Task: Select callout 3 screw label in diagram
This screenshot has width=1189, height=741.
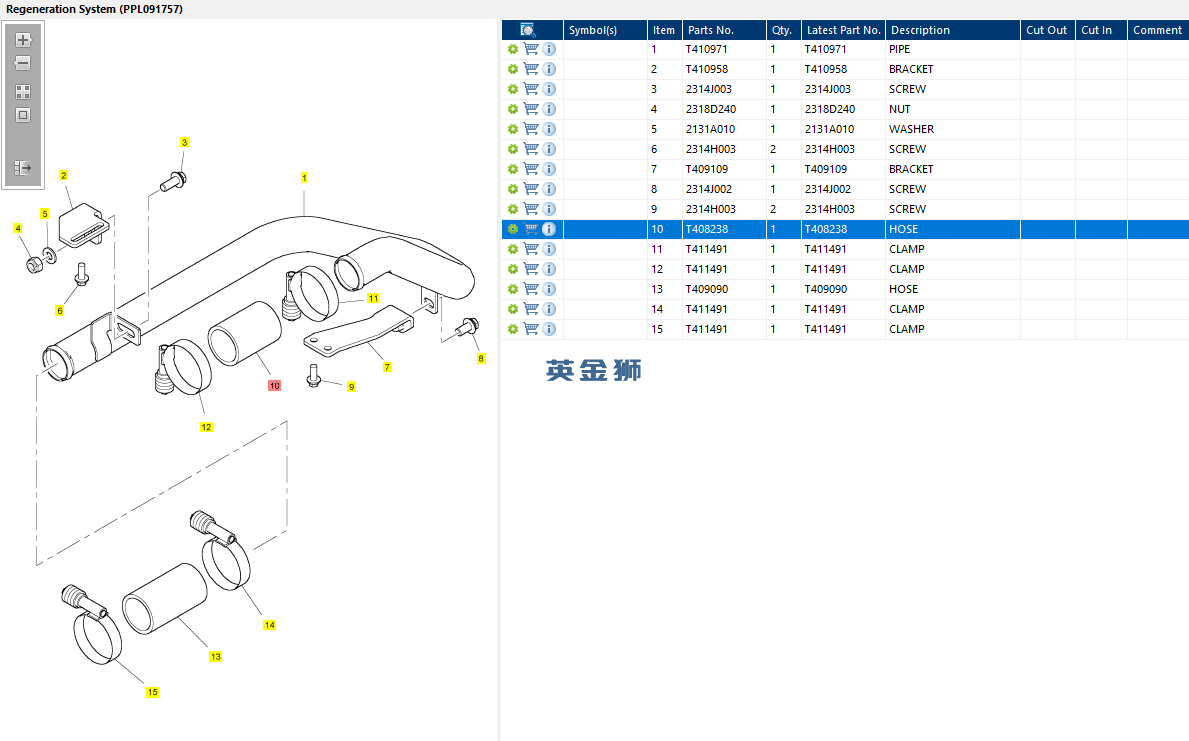Action: 184,143
